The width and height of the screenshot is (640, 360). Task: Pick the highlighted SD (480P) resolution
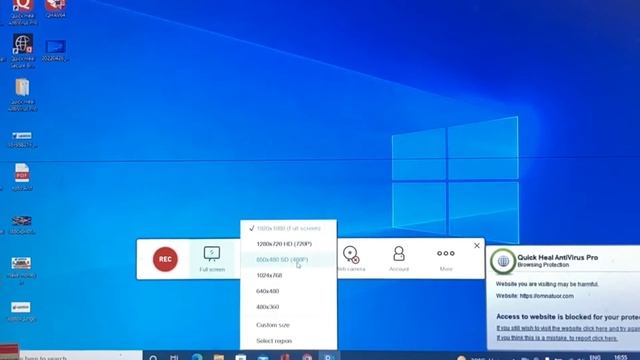click(x=289, y=260)
